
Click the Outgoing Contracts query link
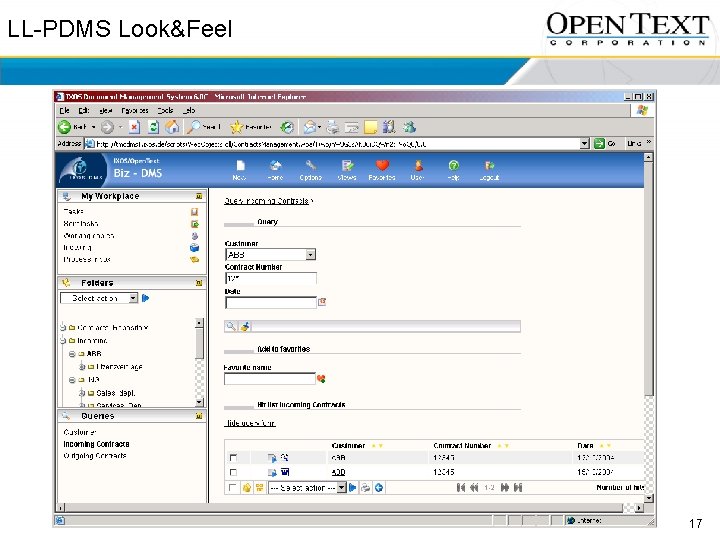95,456
